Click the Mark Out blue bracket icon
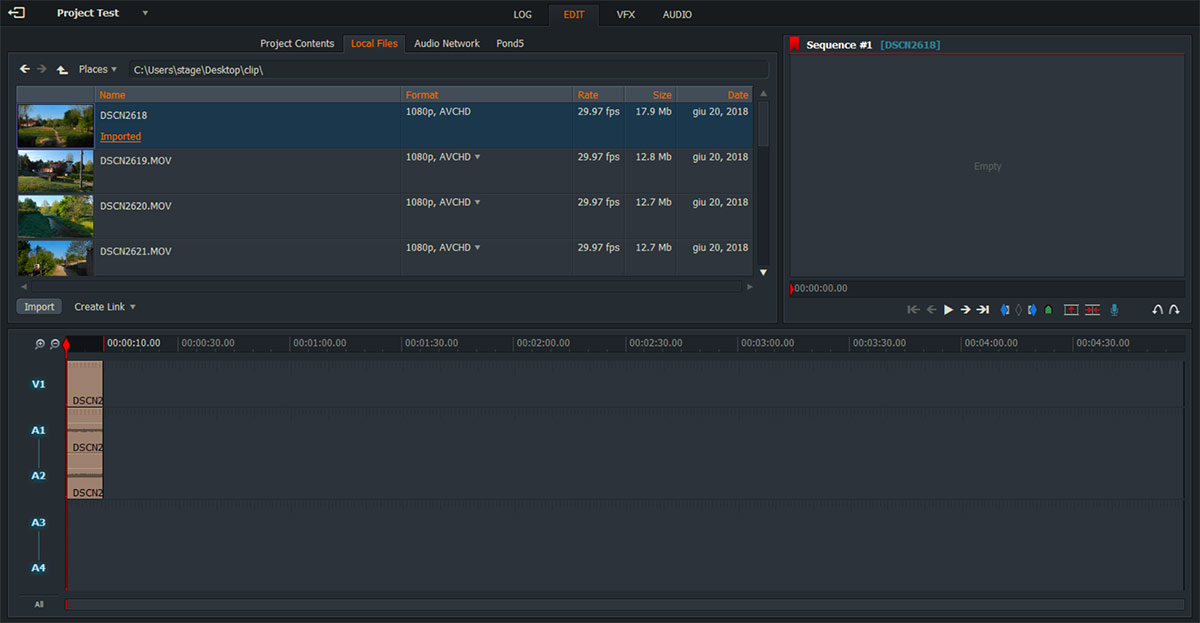Screen dimensions: 1200x623 click(x=1032, y=310)
